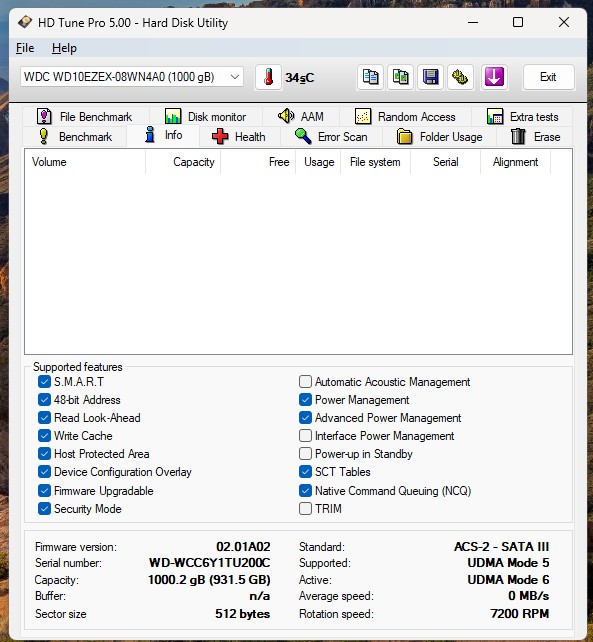
Task: Click the Serial column header
Action: click(446, 162)
